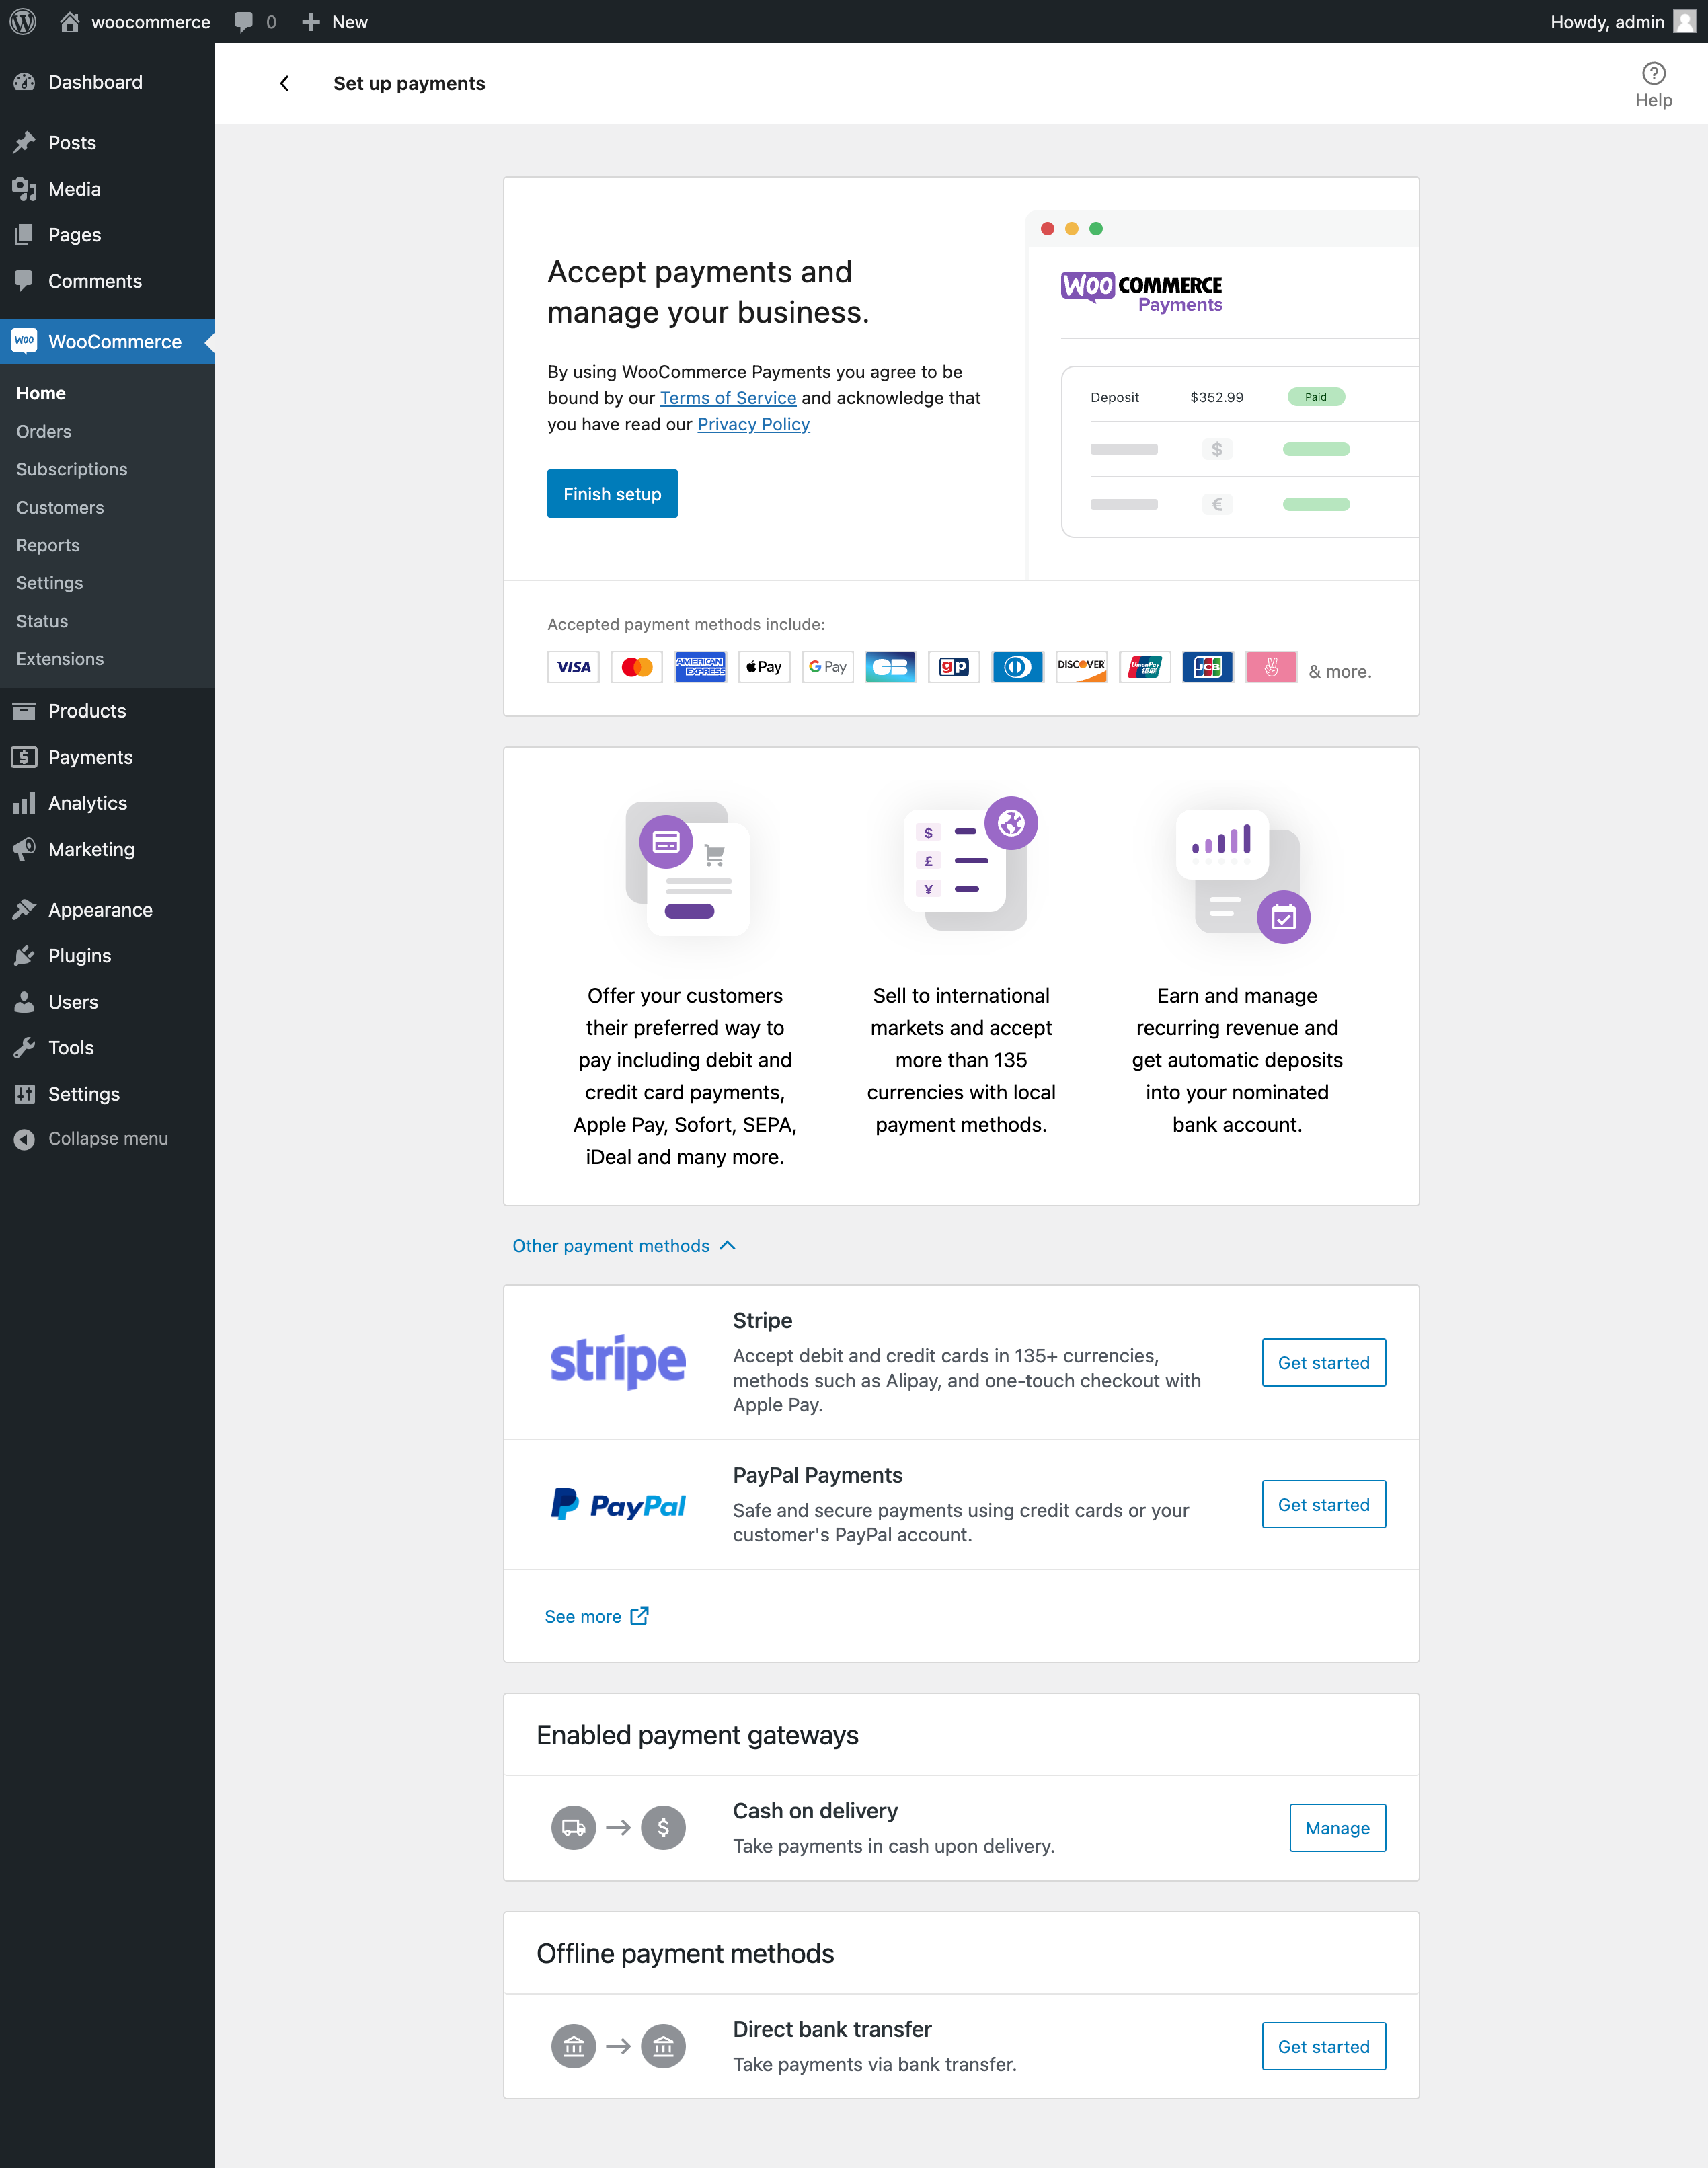The height and width of the screenshot is (2168, 1708).
Task: Open Appearance using the brush icon
Action: (25, 909)
